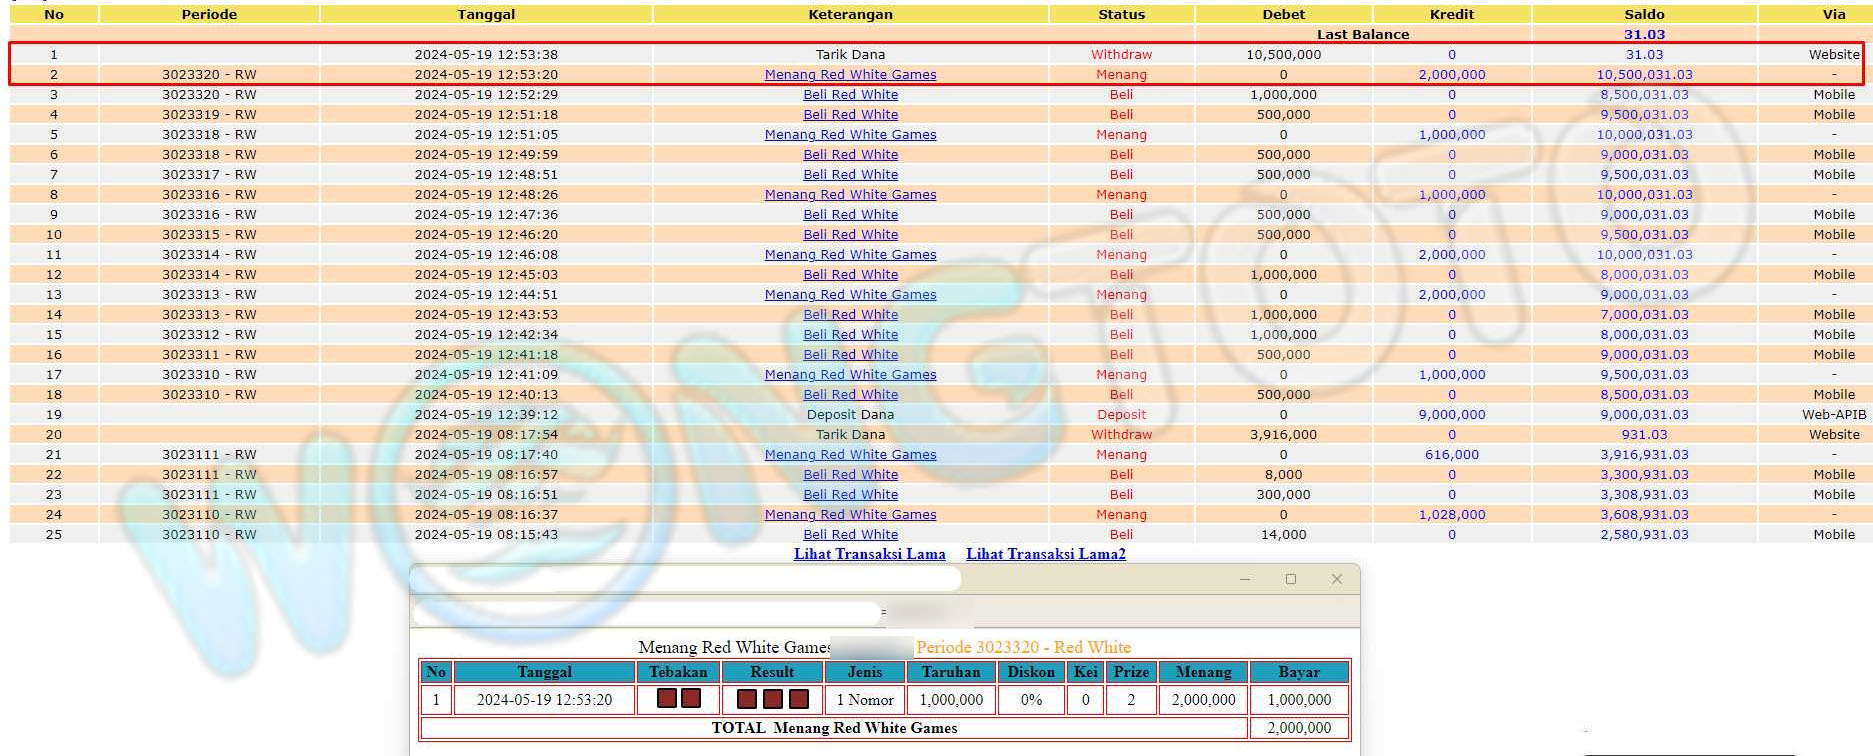Click first red square under Tebakan
The image size is (1873, 756).
667,698
